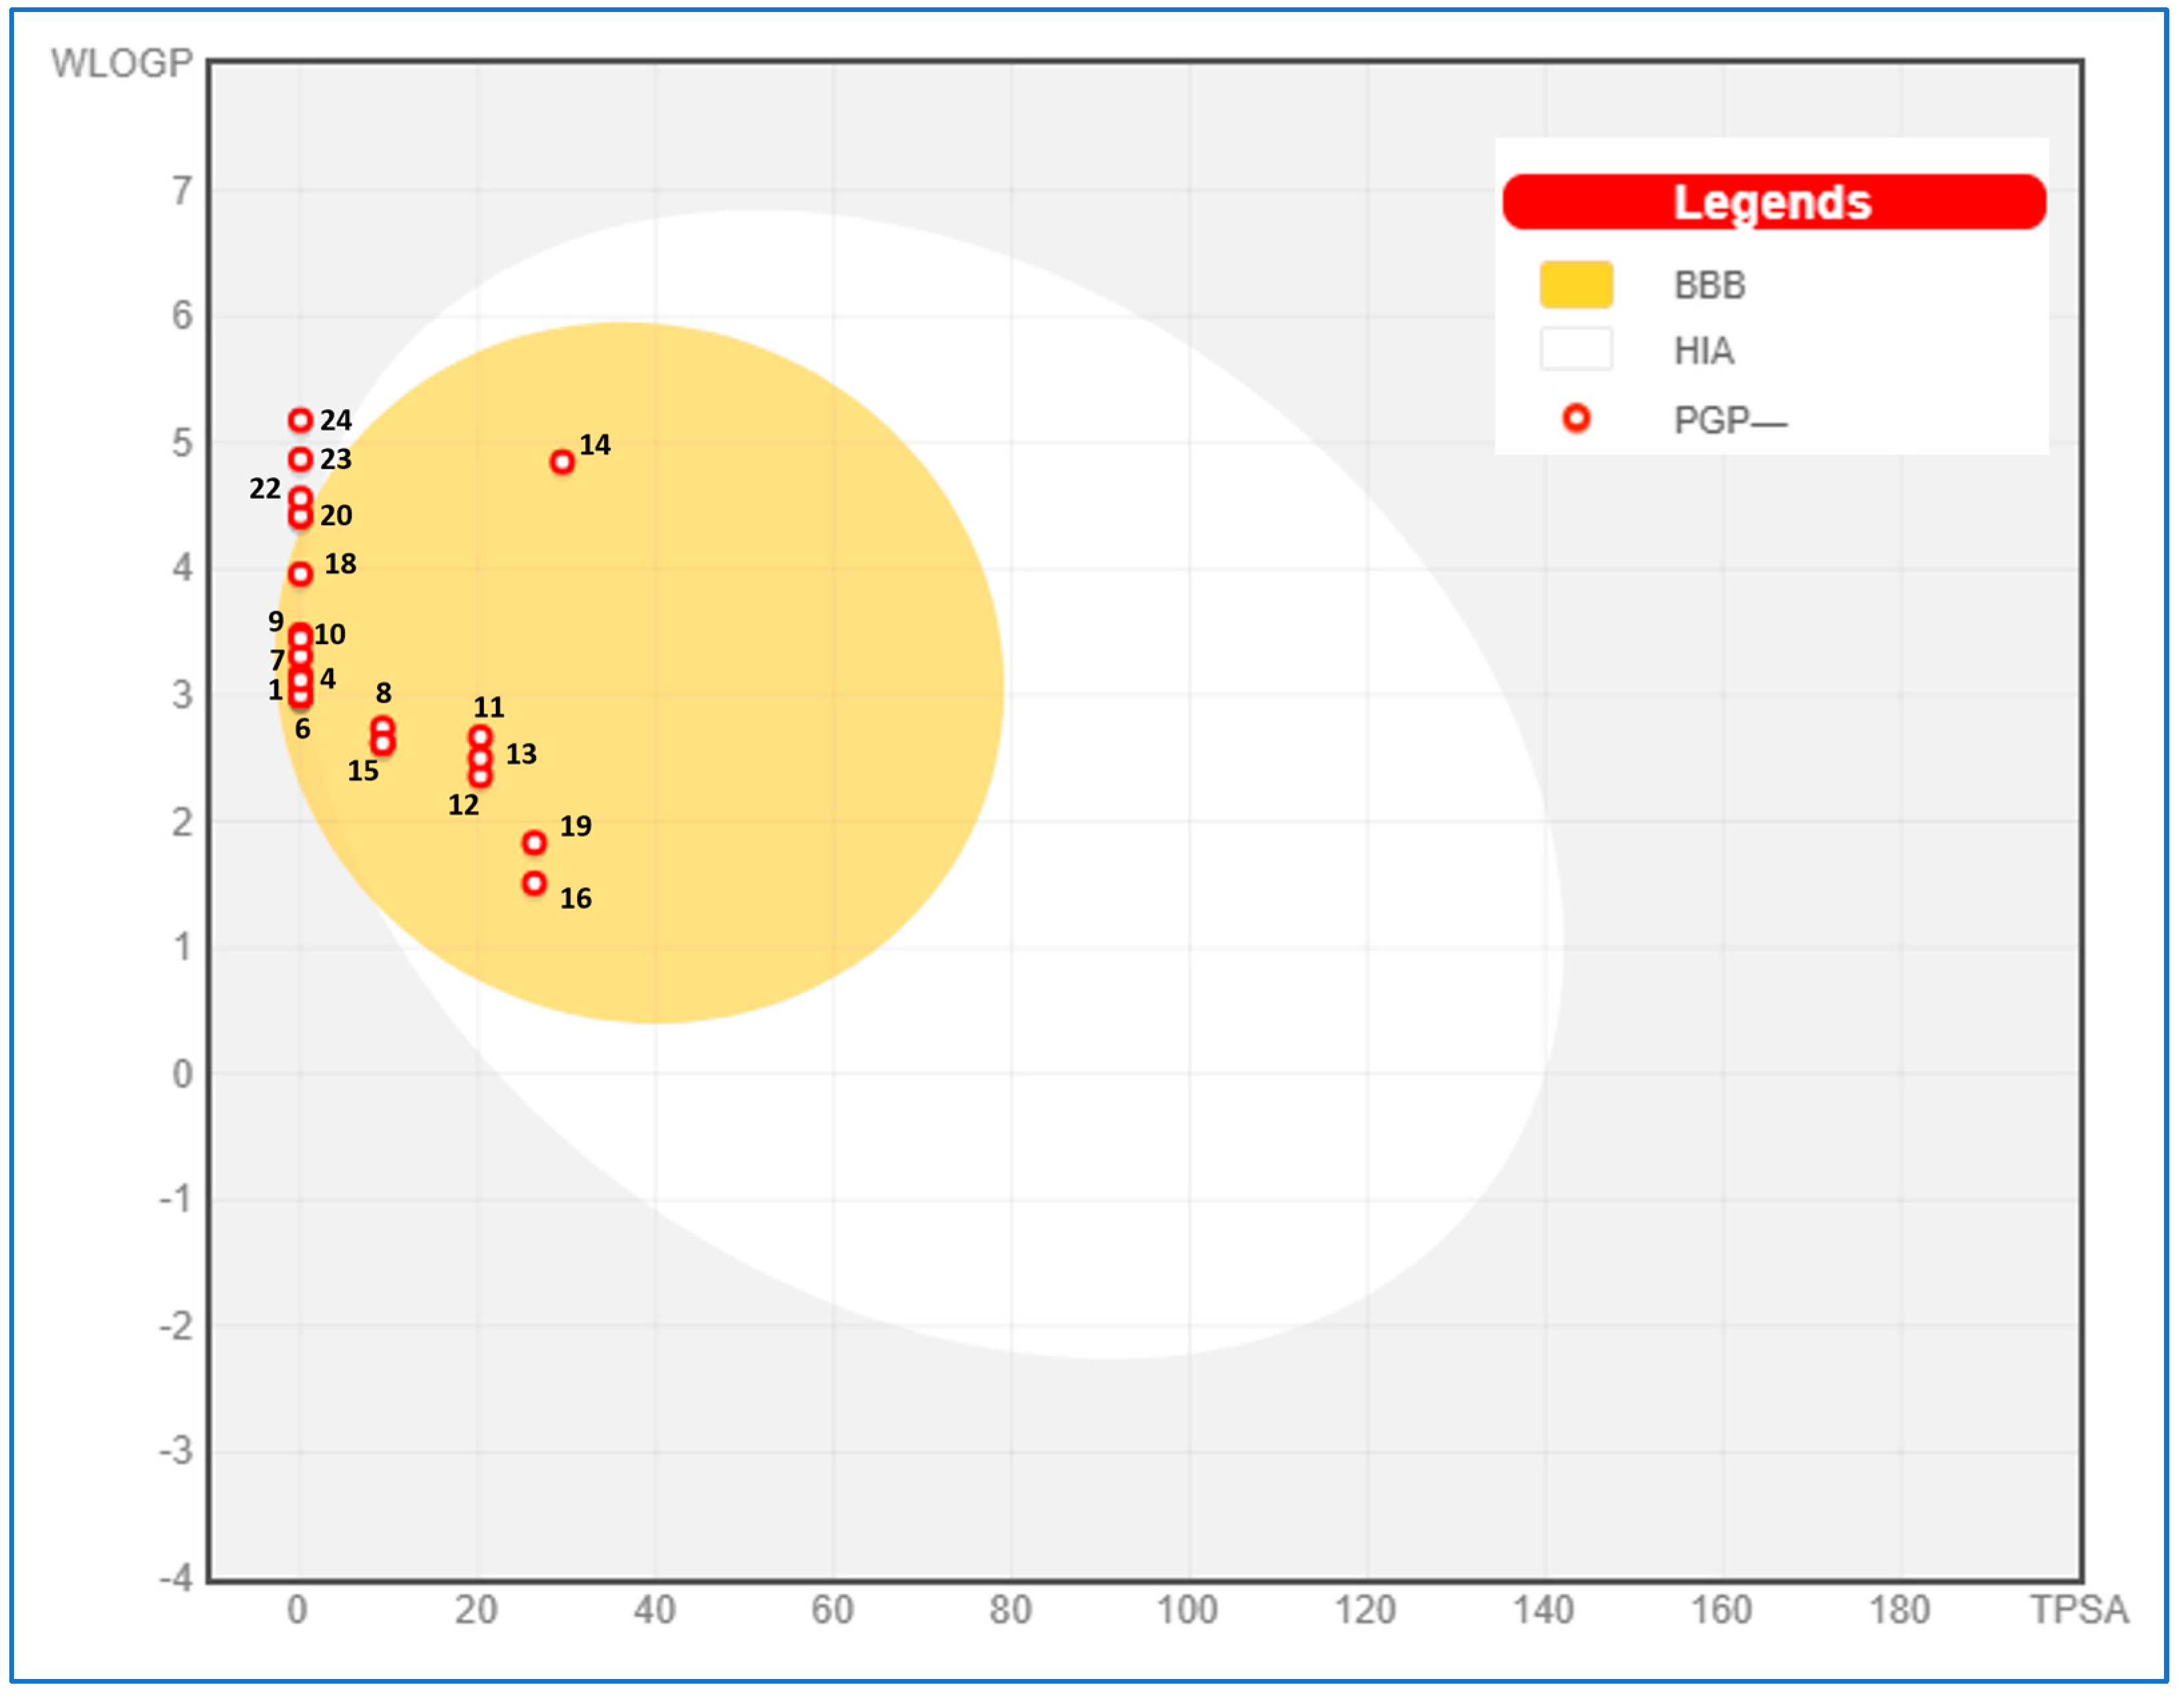Click the 100 tick on TPSA axis
The height and width of the screenshot is (1701, 2184).
pyautogui.click(x=1187, y=1610)
